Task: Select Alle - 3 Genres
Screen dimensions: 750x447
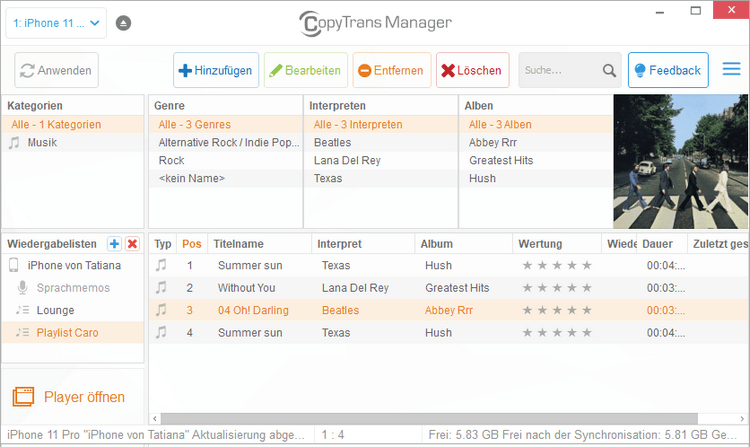Action: [225, 124]
